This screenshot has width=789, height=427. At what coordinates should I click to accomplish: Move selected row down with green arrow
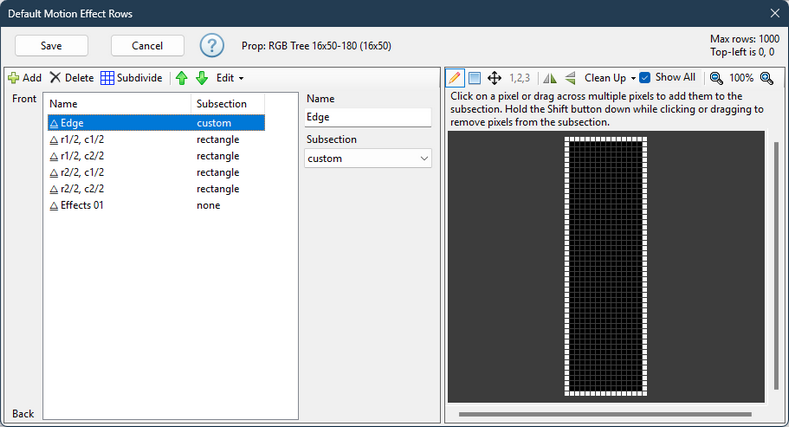click(x=202, y=78)
